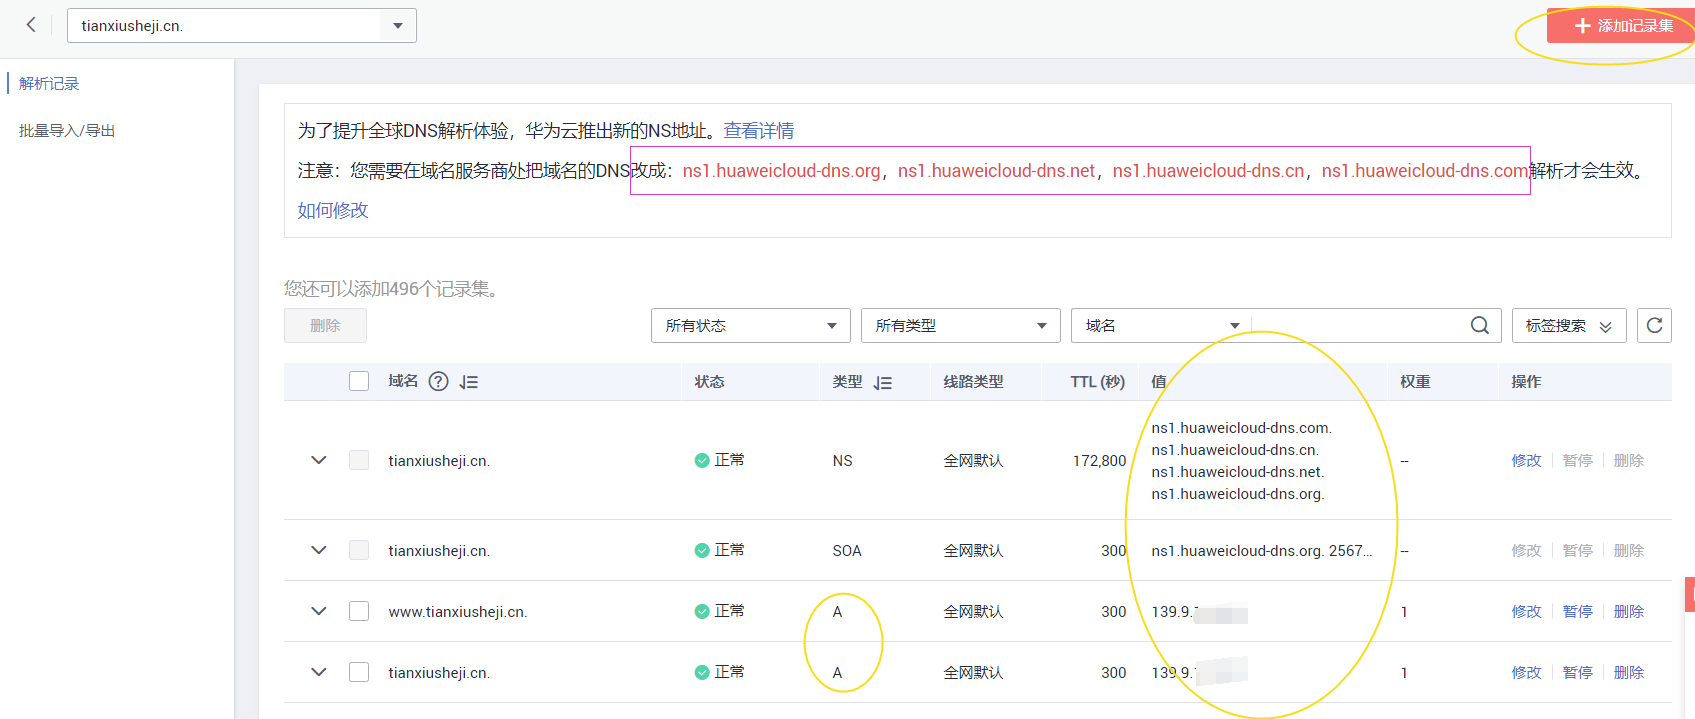1695x719 pixels.
Task: Click the disabled checkbox of the NS row
Action: (x=359, y=460)
